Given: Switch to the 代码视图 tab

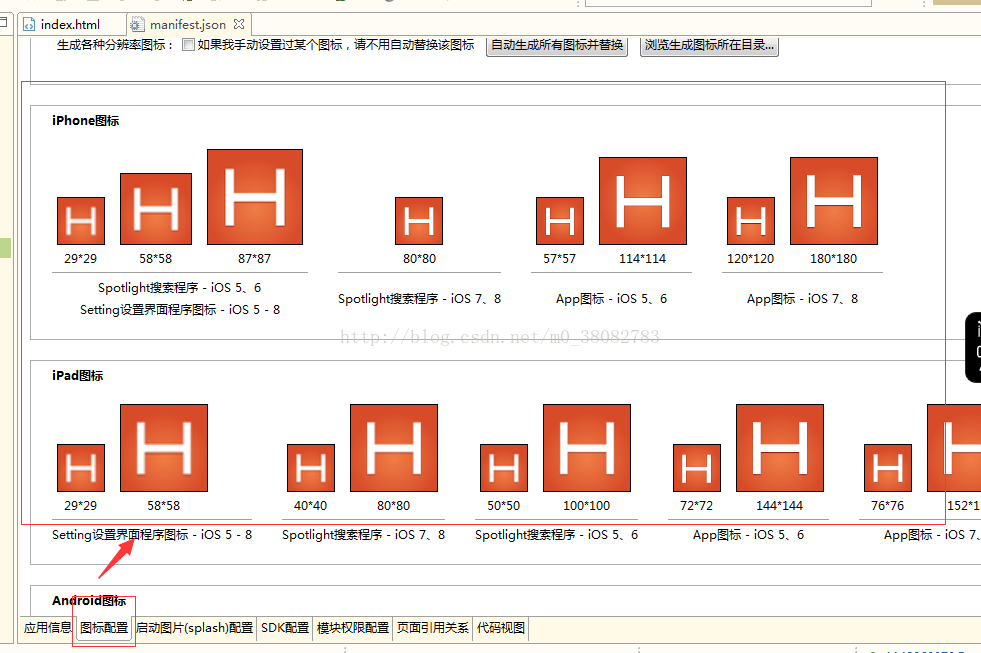Looking at the screenshot, I should 501,627.
